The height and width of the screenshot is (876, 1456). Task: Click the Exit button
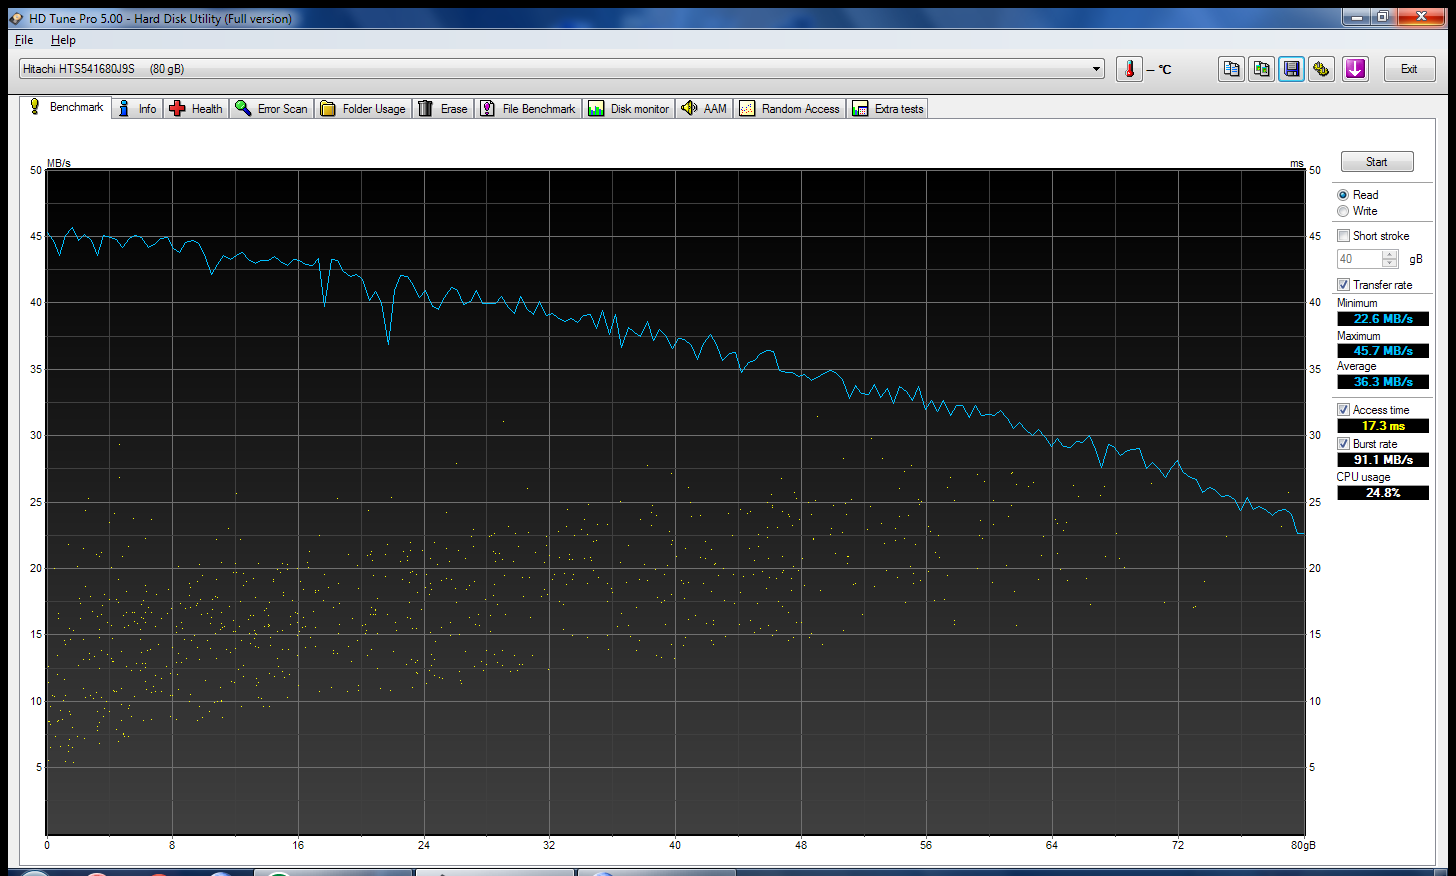[x=1409, y=69]
